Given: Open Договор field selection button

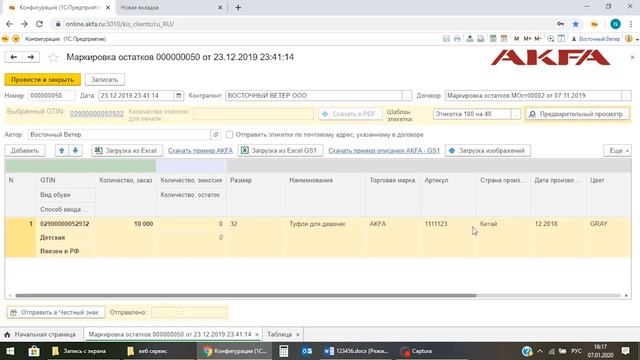Looking at the screenshot, I should pos(626,96).
